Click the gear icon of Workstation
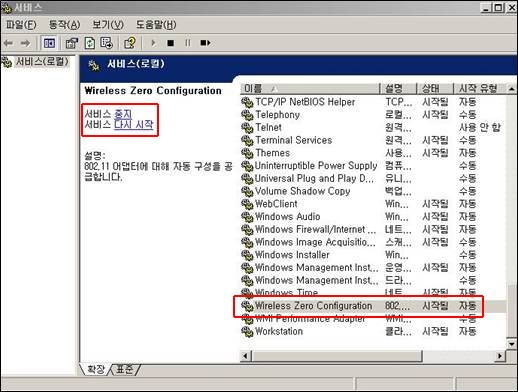This screenshot has height=392, width=518. (x=247, y=332)
